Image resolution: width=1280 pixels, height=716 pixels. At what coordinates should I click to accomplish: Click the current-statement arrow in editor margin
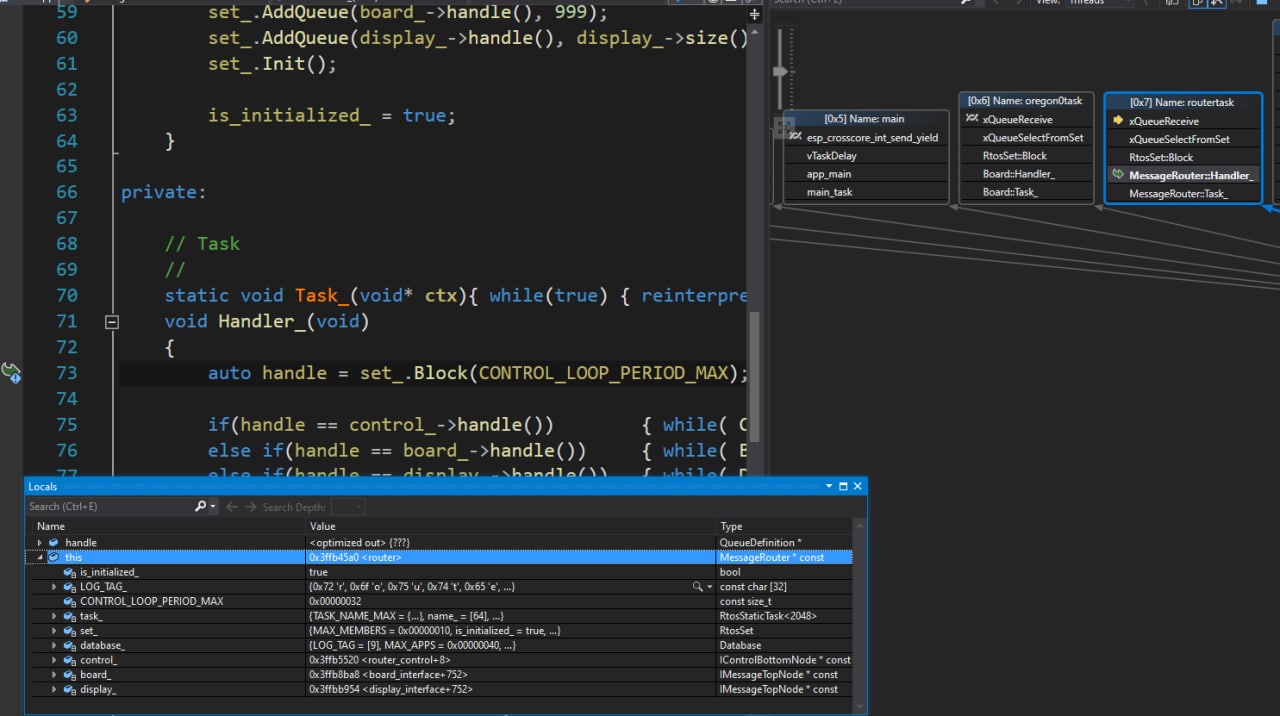pos(11,373)
